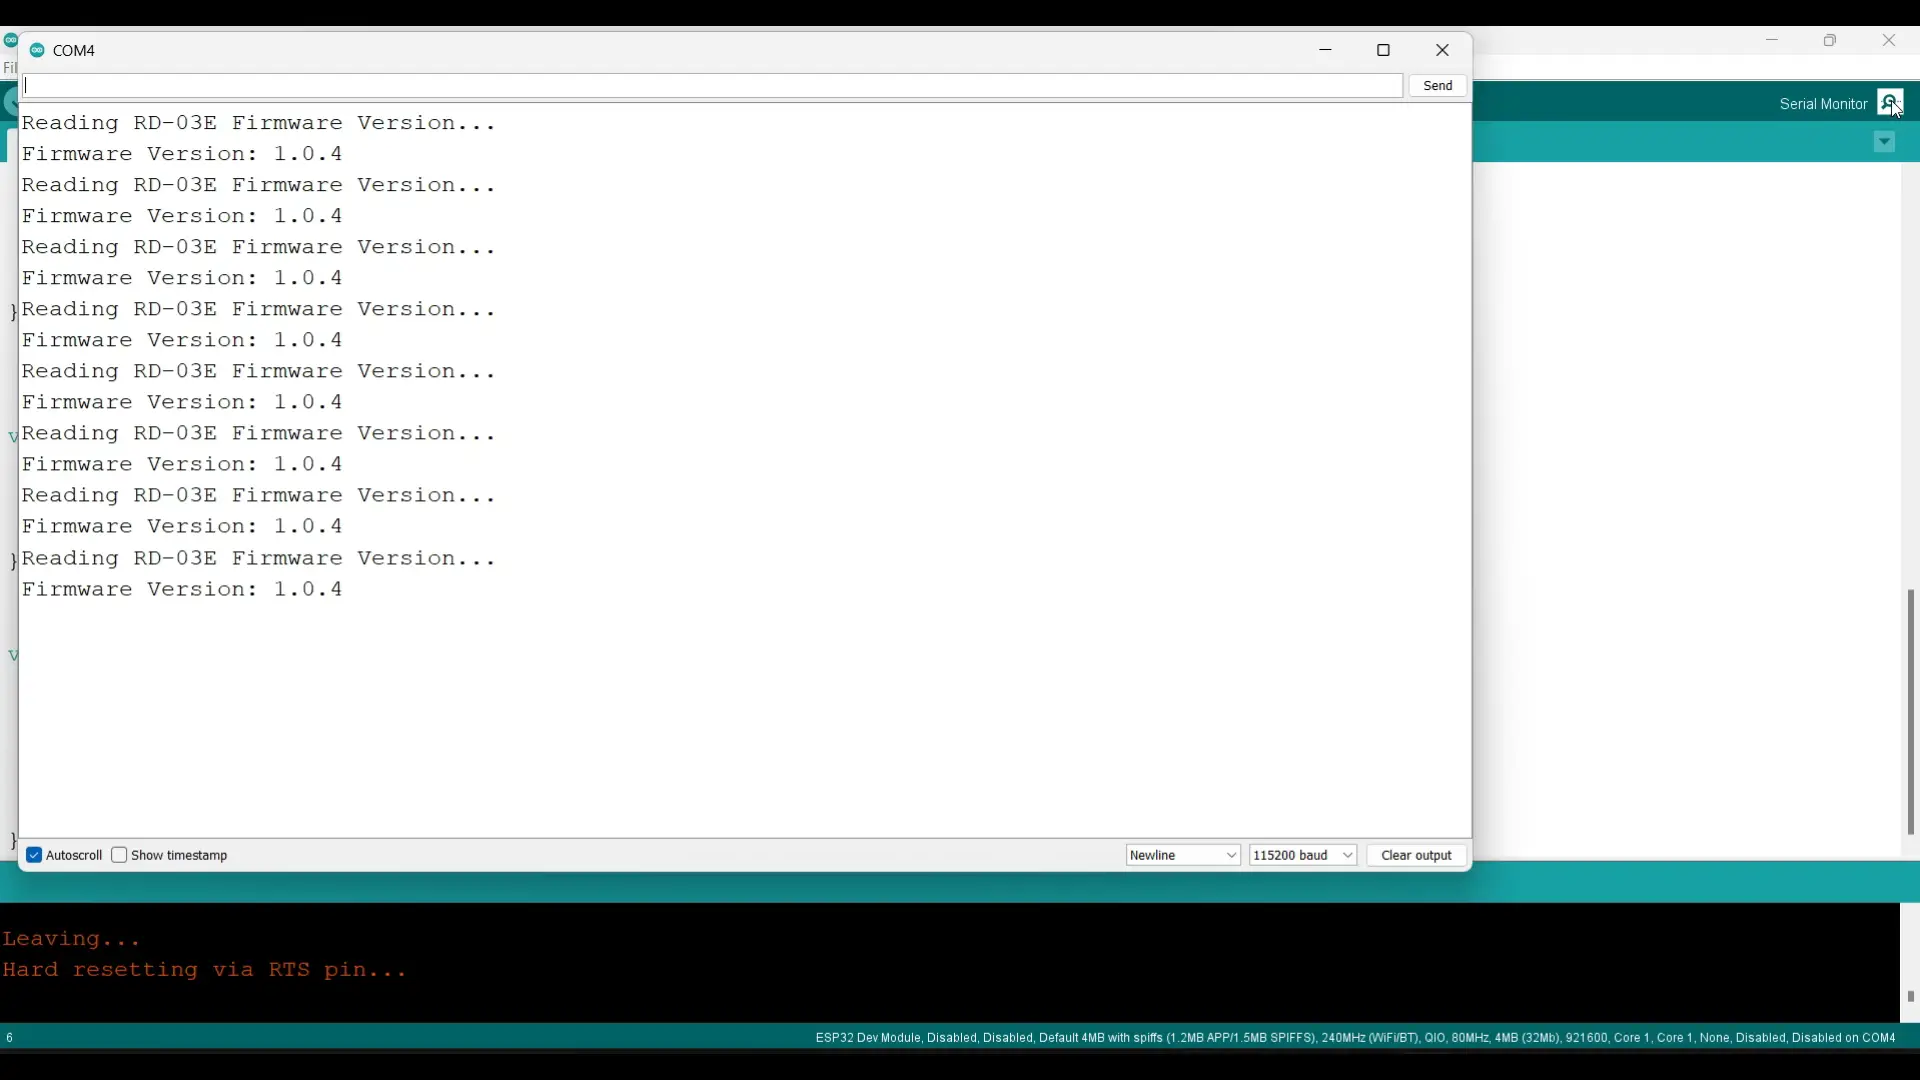This screenshot has width=1920, height=1080.
Task: Open the Newline line-ending dropdown
Action: [1184, 856]
